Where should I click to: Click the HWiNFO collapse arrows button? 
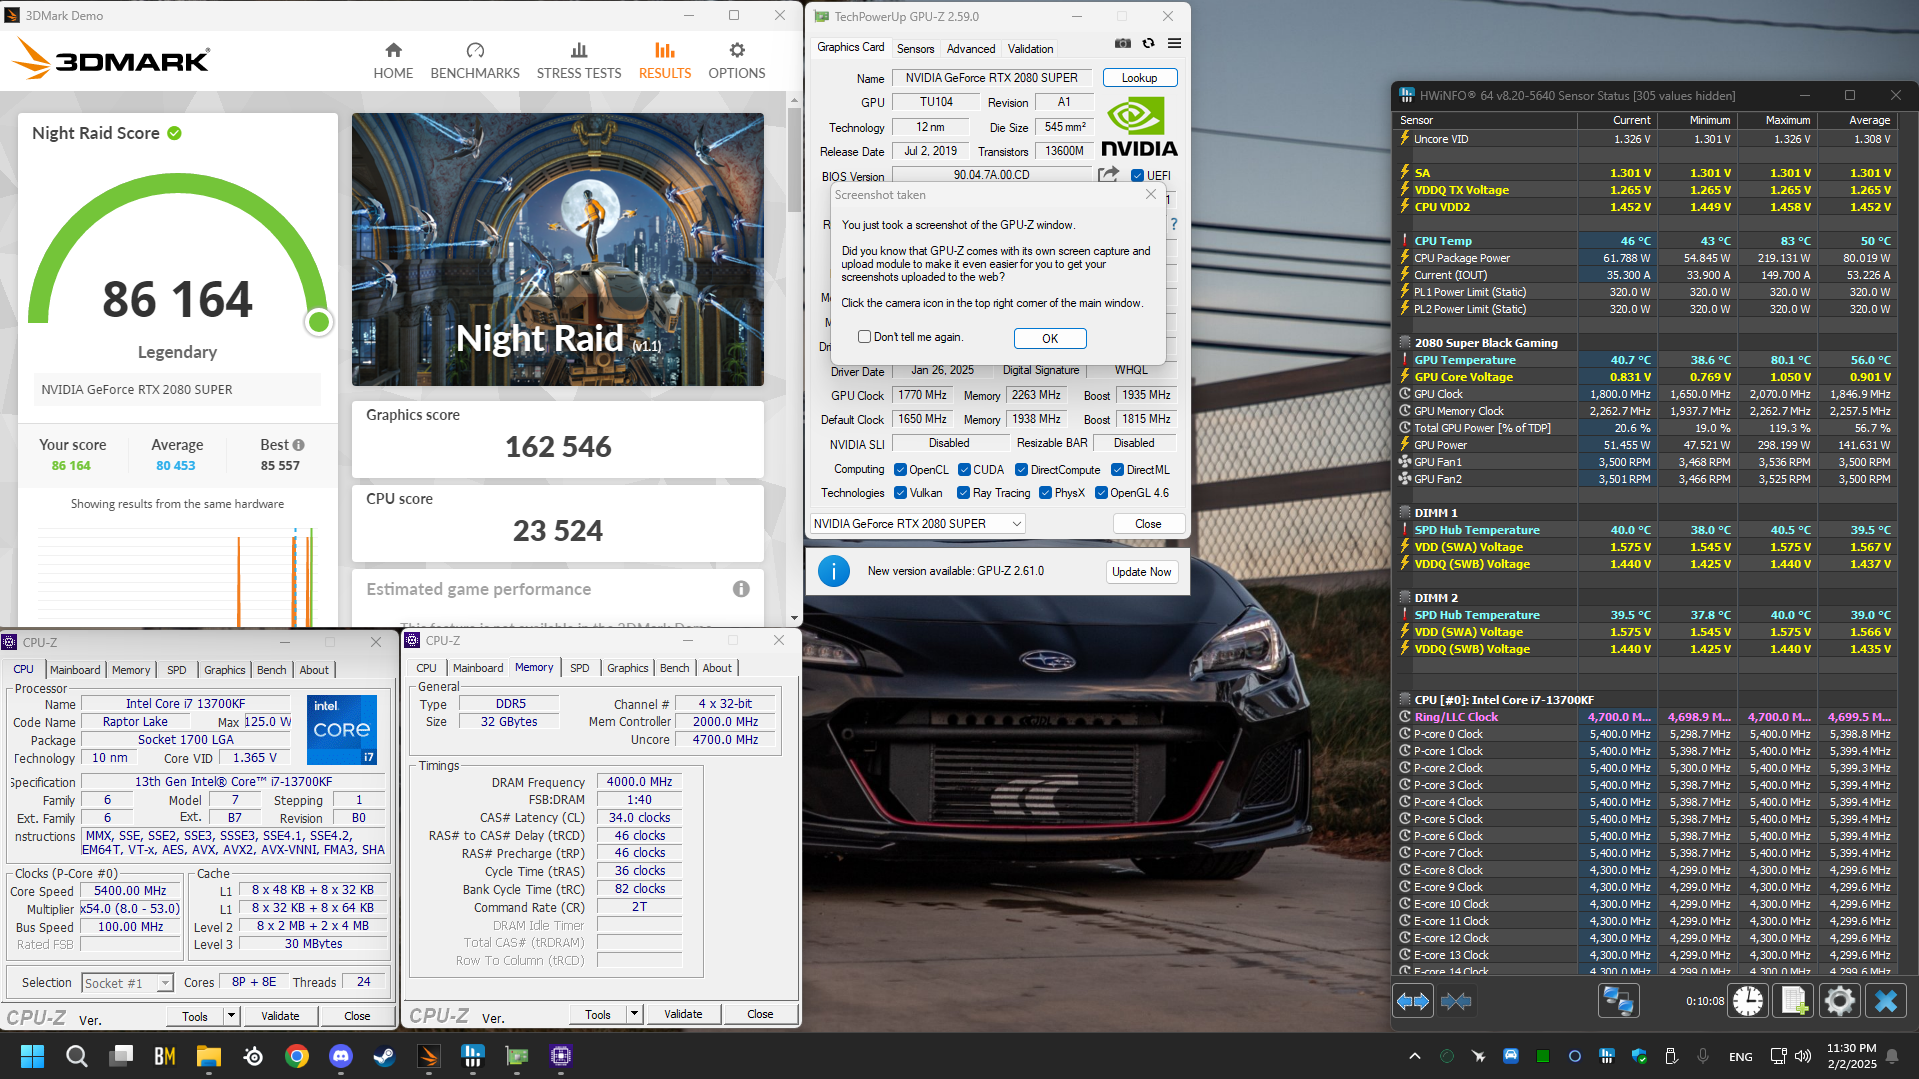tap(1456, 1001)
